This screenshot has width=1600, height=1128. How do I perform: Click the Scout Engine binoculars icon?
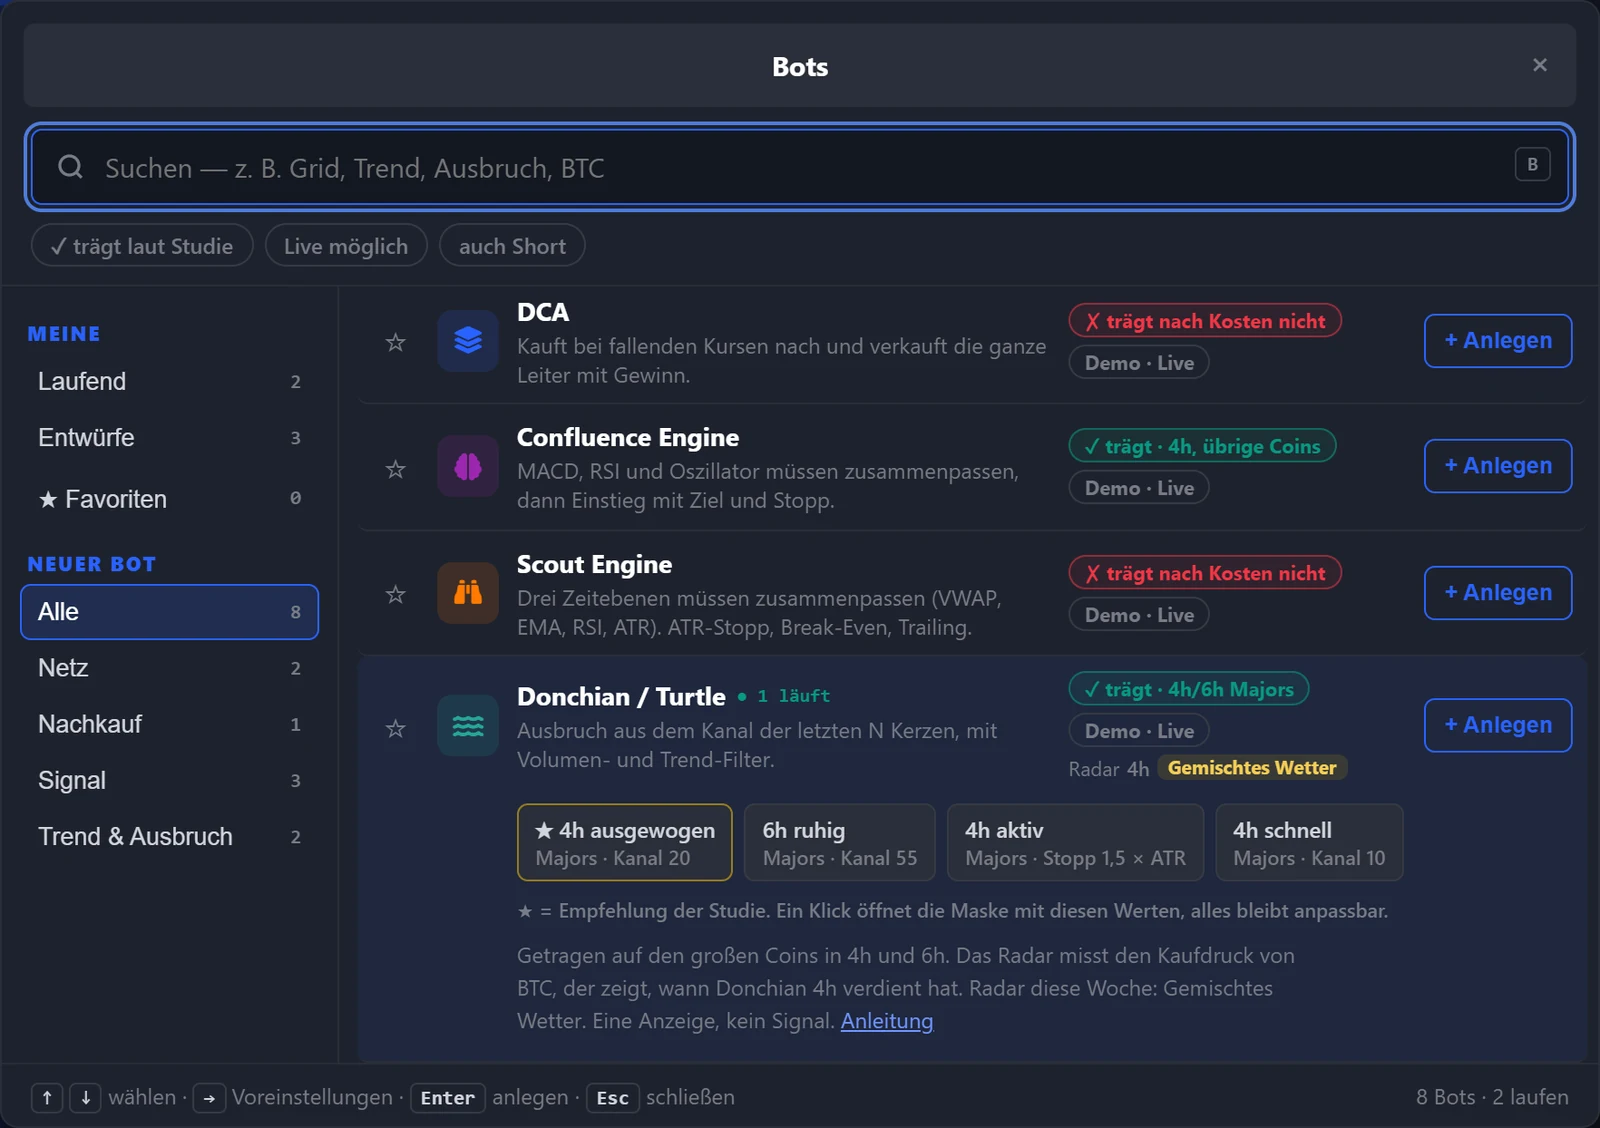[468, 593]
